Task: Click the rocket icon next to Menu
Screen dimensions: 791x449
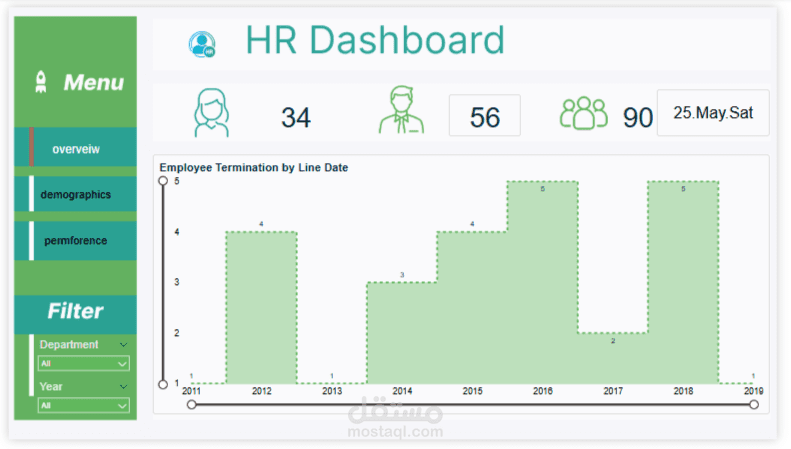Action: 41,82
